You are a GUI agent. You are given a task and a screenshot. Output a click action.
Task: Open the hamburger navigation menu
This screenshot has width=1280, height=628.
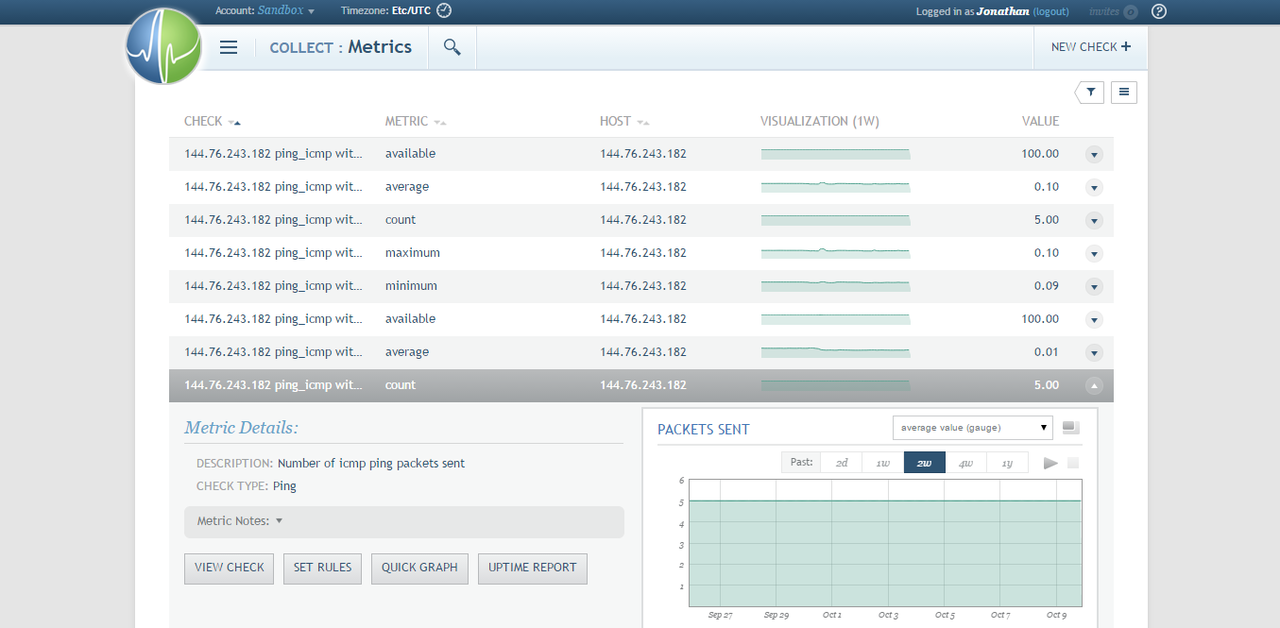pos(228,47)
